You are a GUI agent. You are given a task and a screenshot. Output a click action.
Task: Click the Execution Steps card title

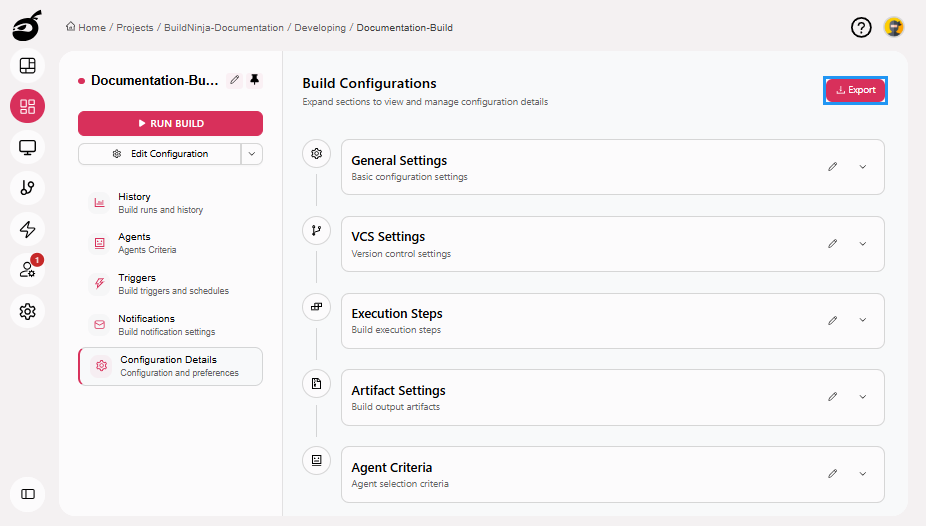click(397, 313)
